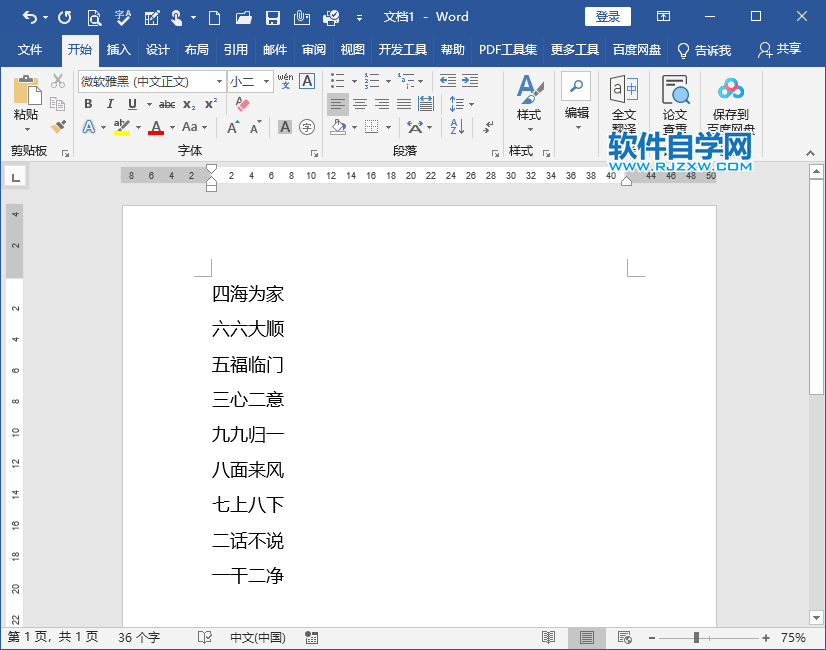This screenshot has width=826, height=650.
Task: Click the Clear All Formatting eraser icon
Action: coord(241,105)
